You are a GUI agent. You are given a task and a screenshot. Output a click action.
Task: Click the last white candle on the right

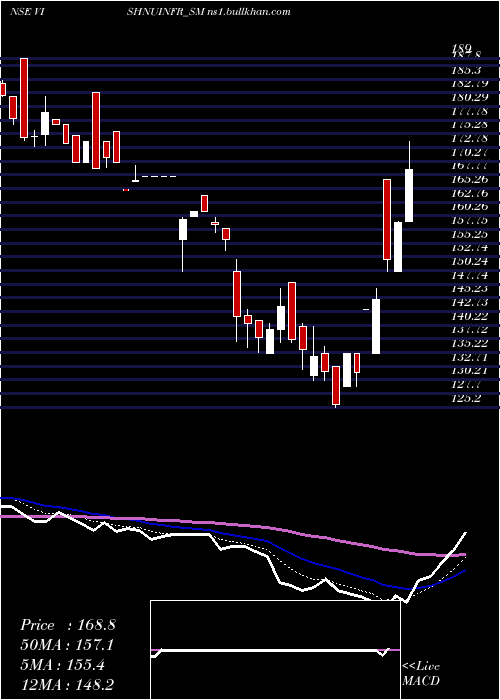(x=409, y=195)
